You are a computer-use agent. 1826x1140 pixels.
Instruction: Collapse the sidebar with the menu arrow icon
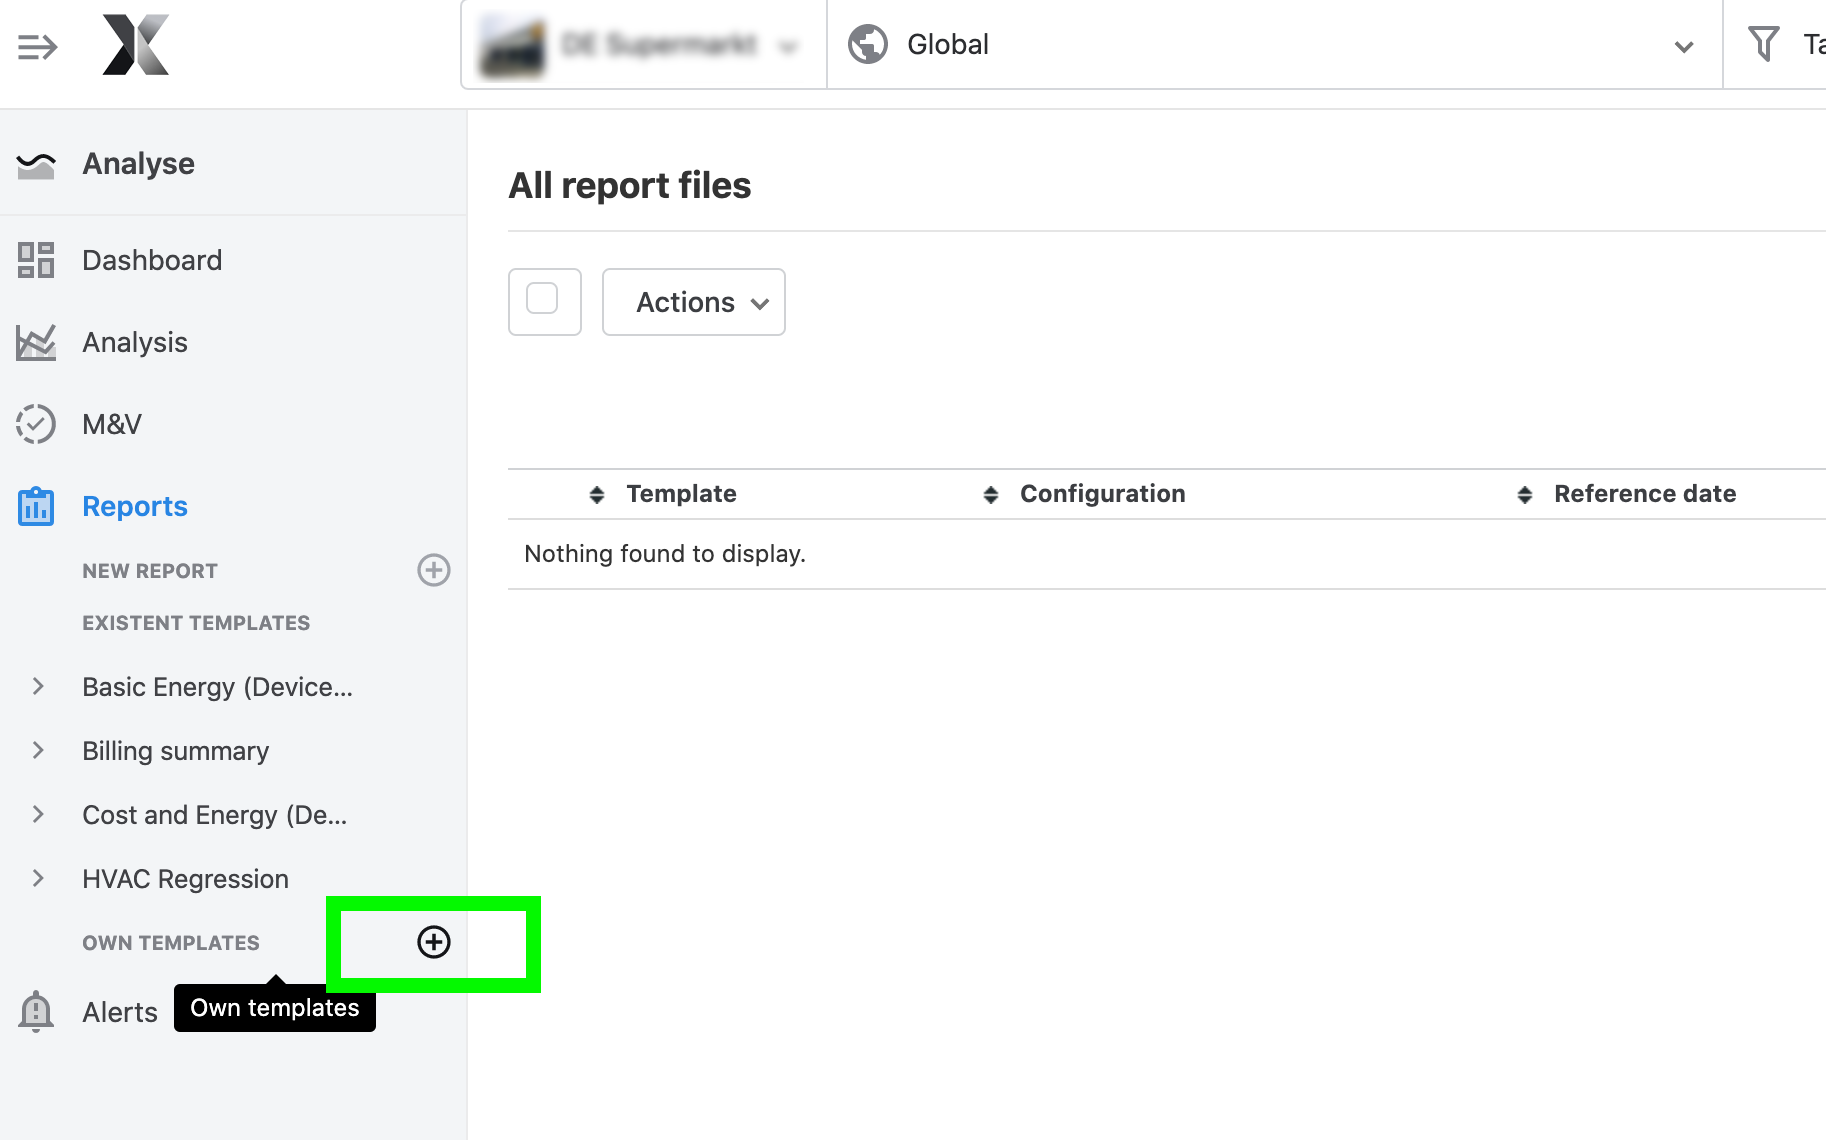click(x=37, y=46)
